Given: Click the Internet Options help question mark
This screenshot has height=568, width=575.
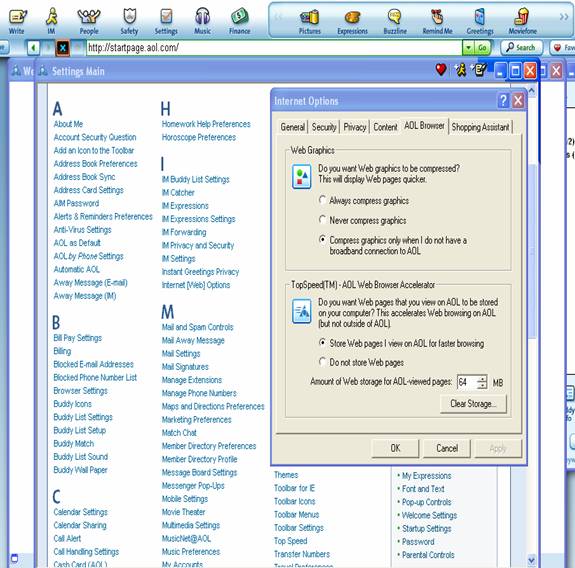Looking at the screenshot, I should [x=503, y=100].
